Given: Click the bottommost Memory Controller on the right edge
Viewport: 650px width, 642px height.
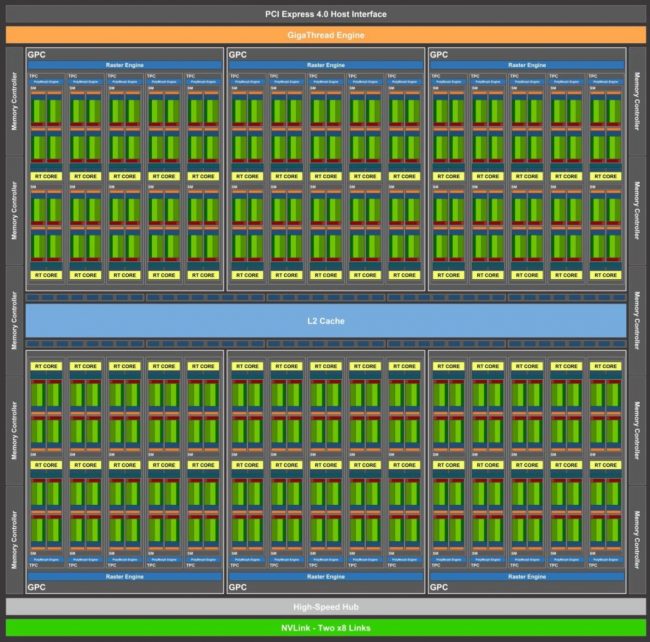Looking at the screenshot, I should 637,540.
